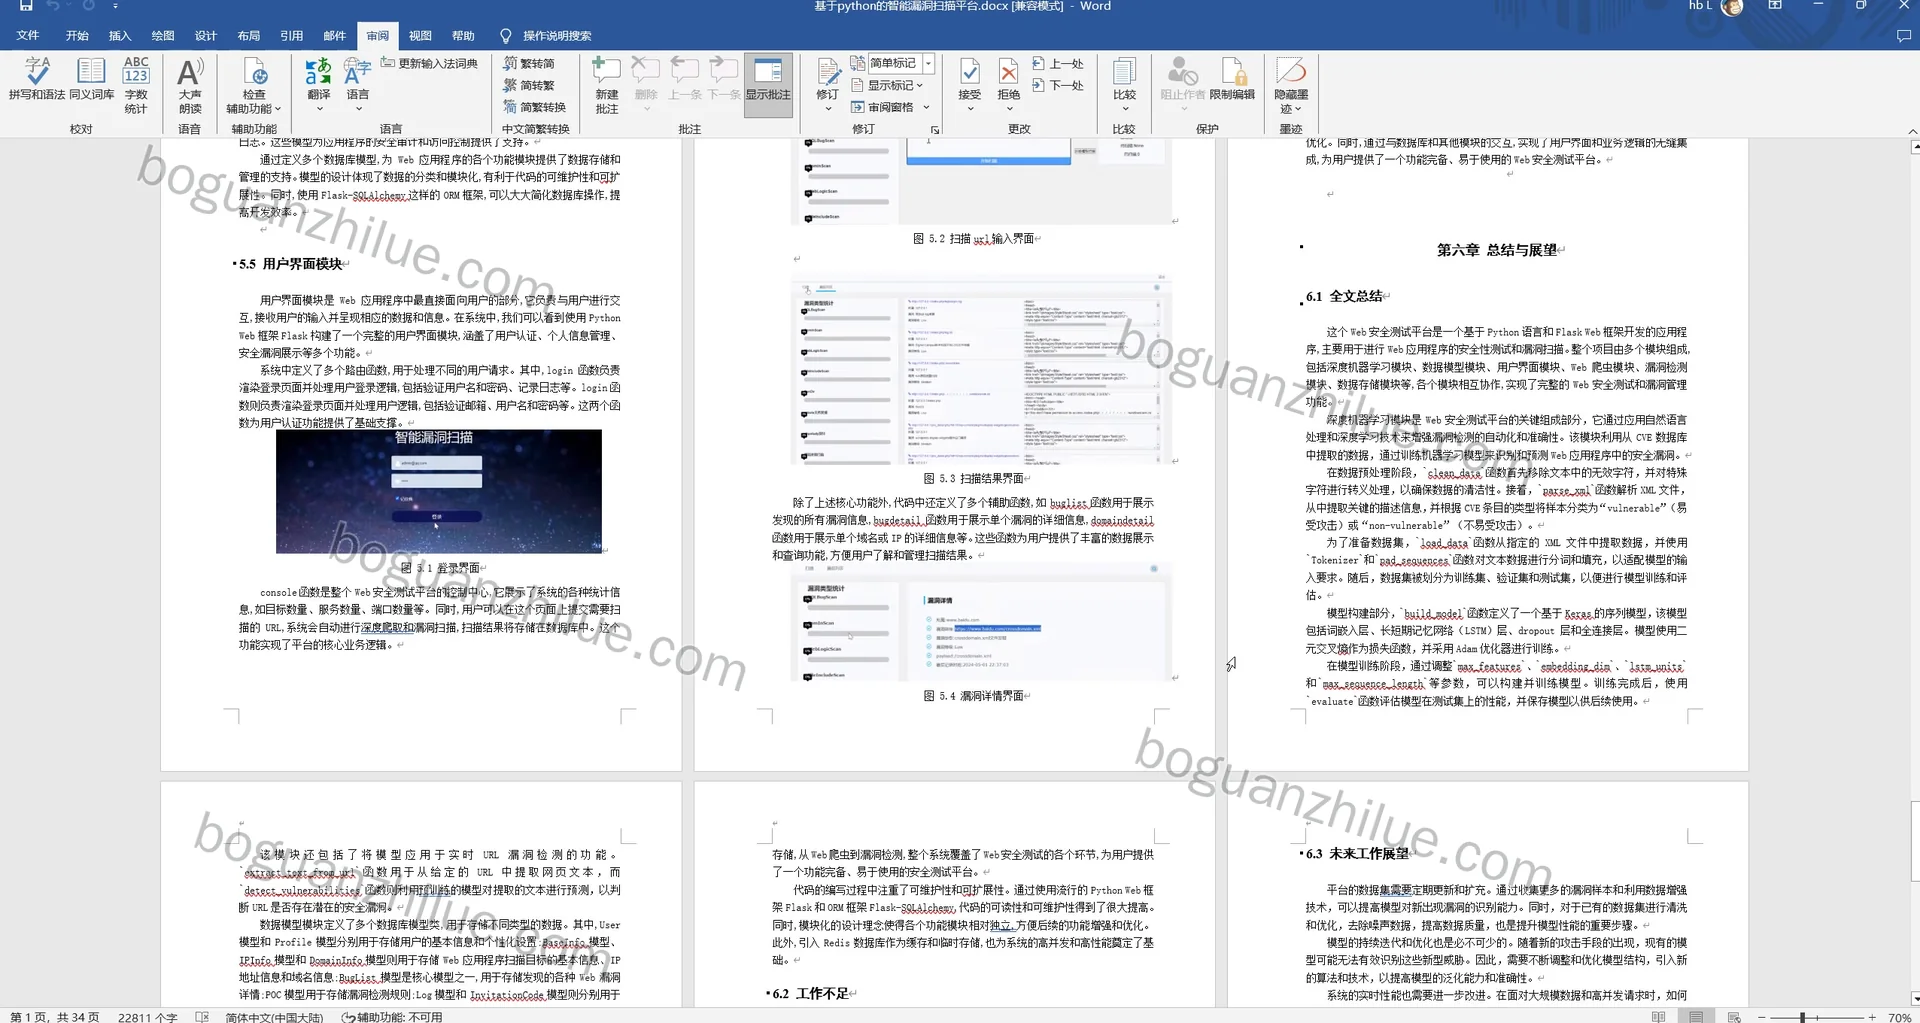The height and width of the screenshot is (1023, 1920).
Task: Click the 新建批注 new comment icon
Action: pos(607,71)
